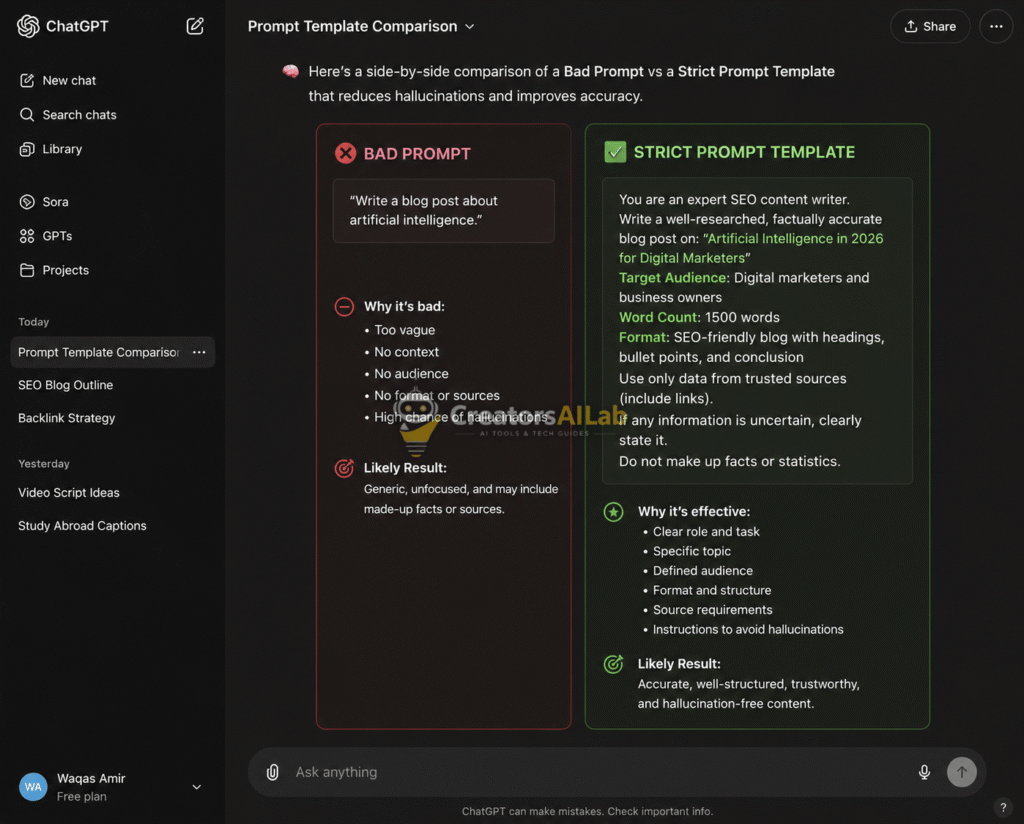Click the WA profile avatar

pos(33,787)
